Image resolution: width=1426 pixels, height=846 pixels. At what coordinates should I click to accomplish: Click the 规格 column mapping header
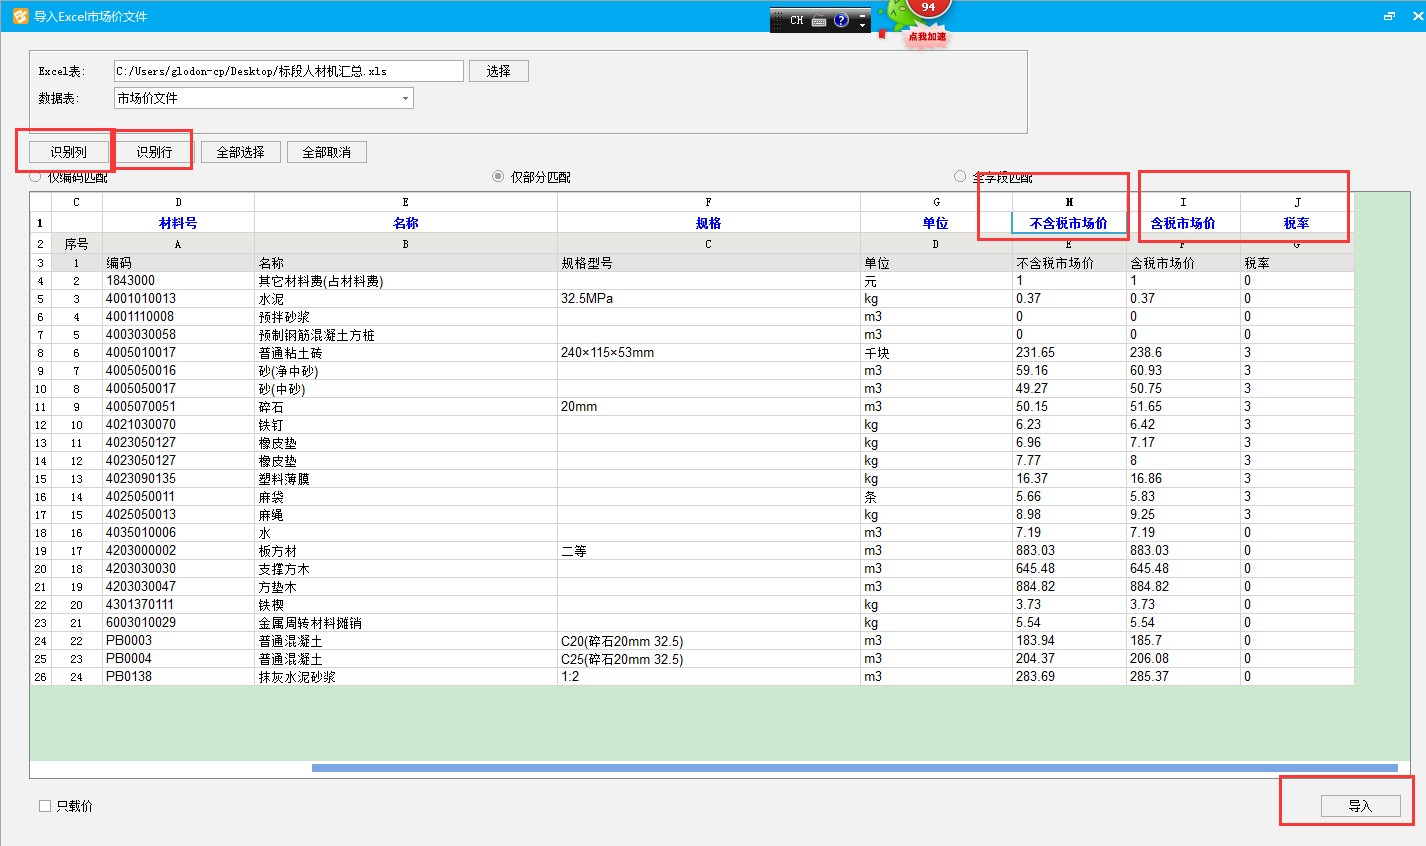coord(708,223)
